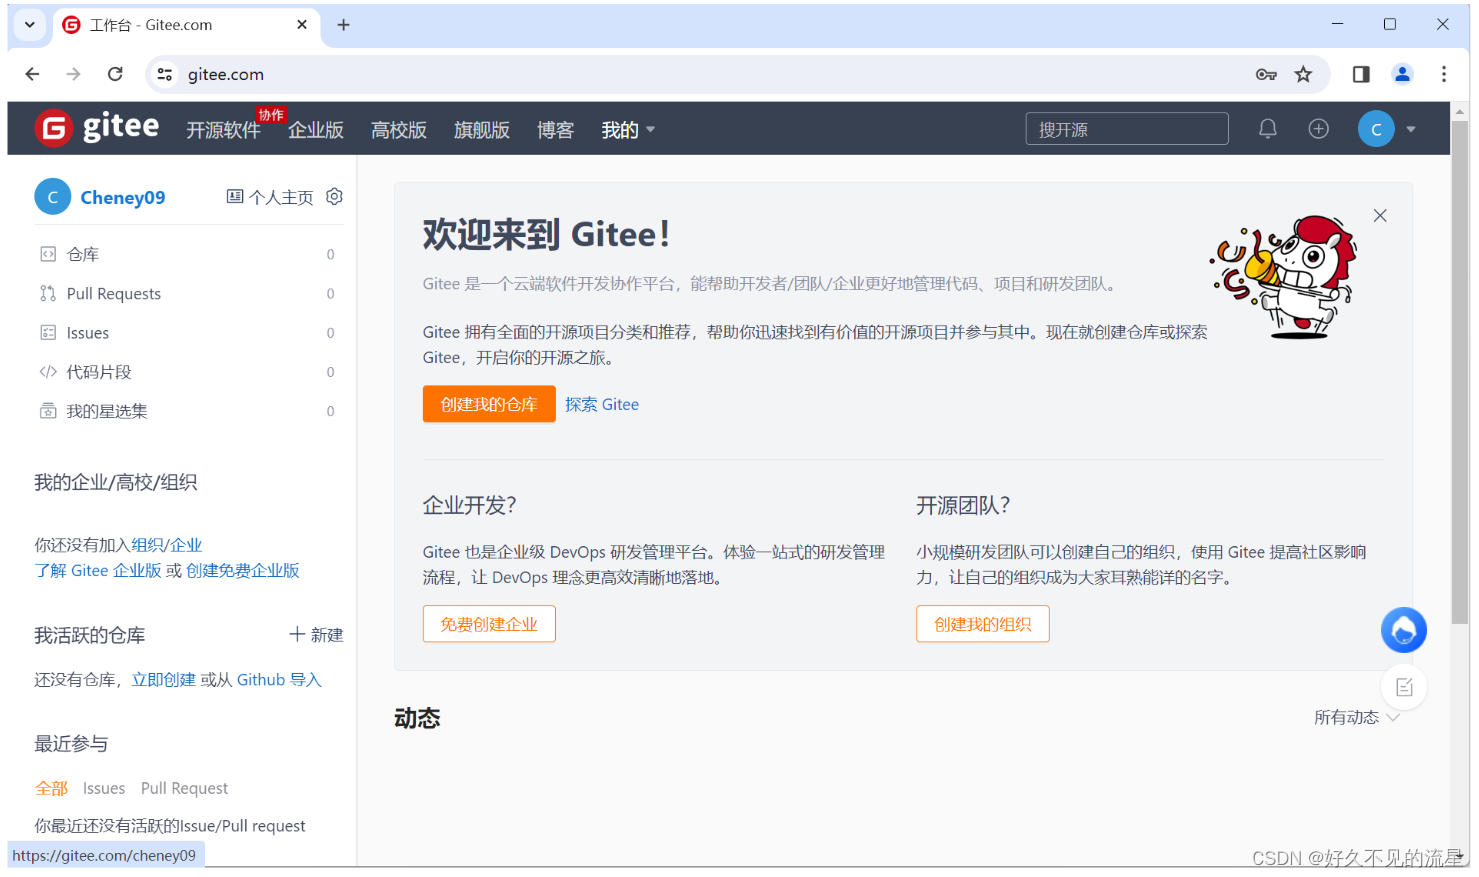Screen dimensions: 1479x877
Task: Click the 创建我的仓库 orange button
Action: (x=489, y=404)
